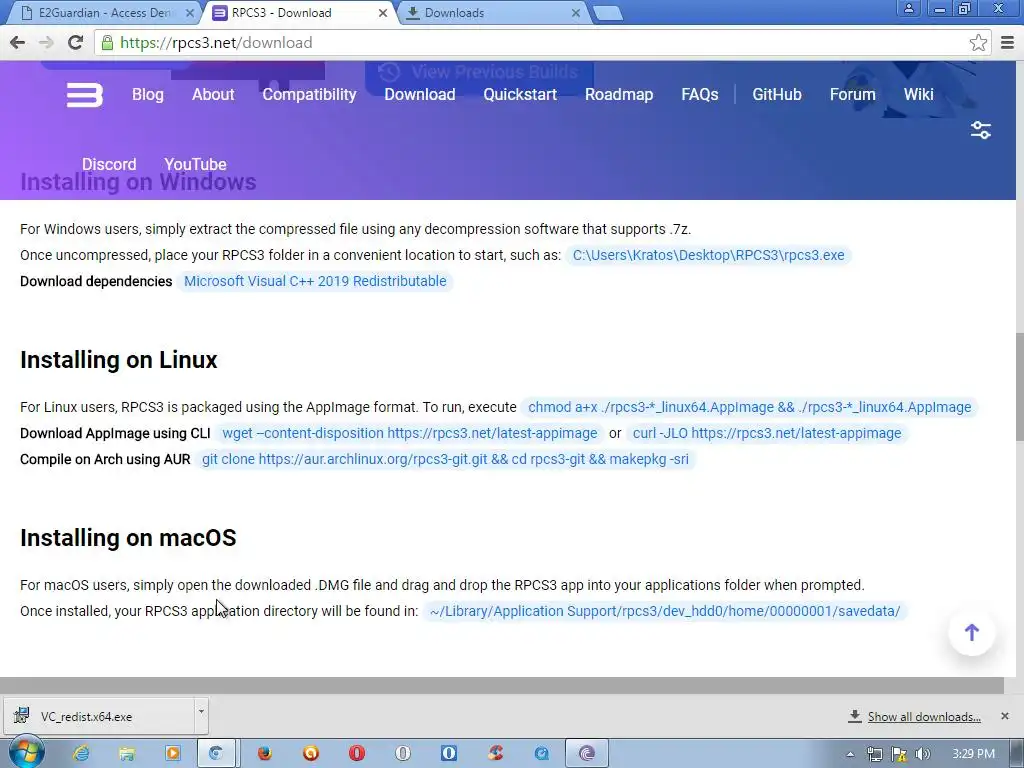
Task: Open the Blog menu item
Action: (148, 95)
